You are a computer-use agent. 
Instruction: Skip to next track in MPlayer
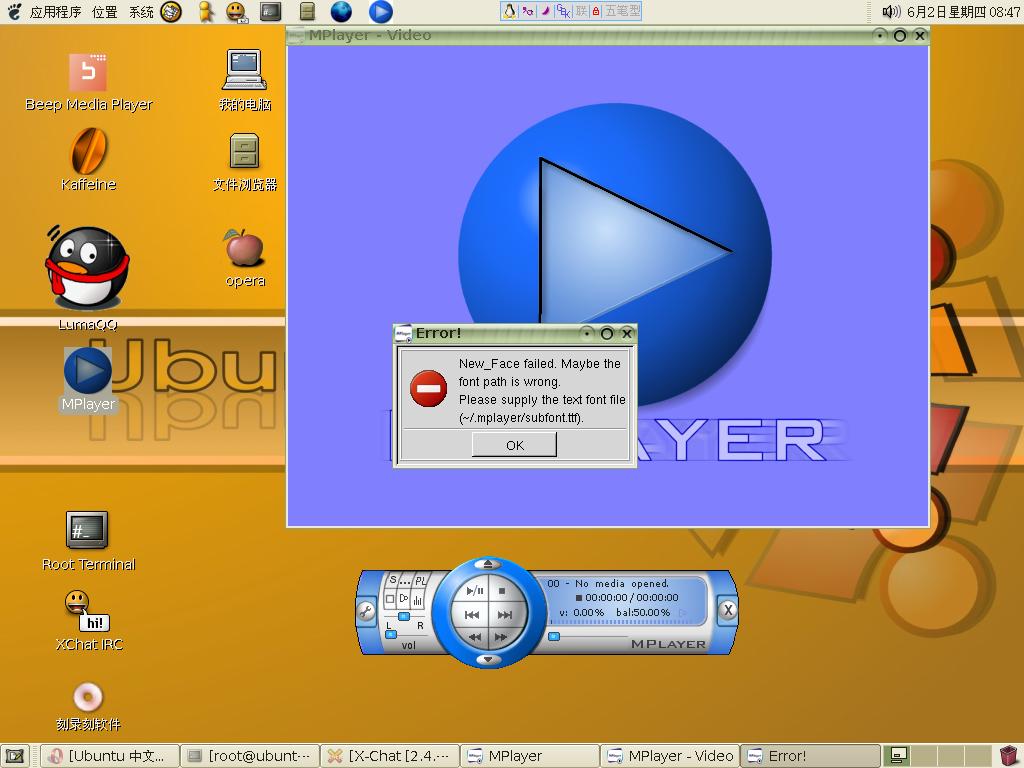505,615
